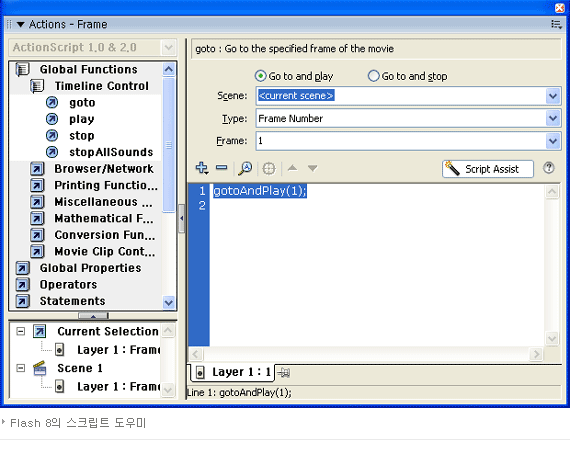Click the Frame number input field
The height and width of the screenshot is (450, 570).
[x=401, y=141]
